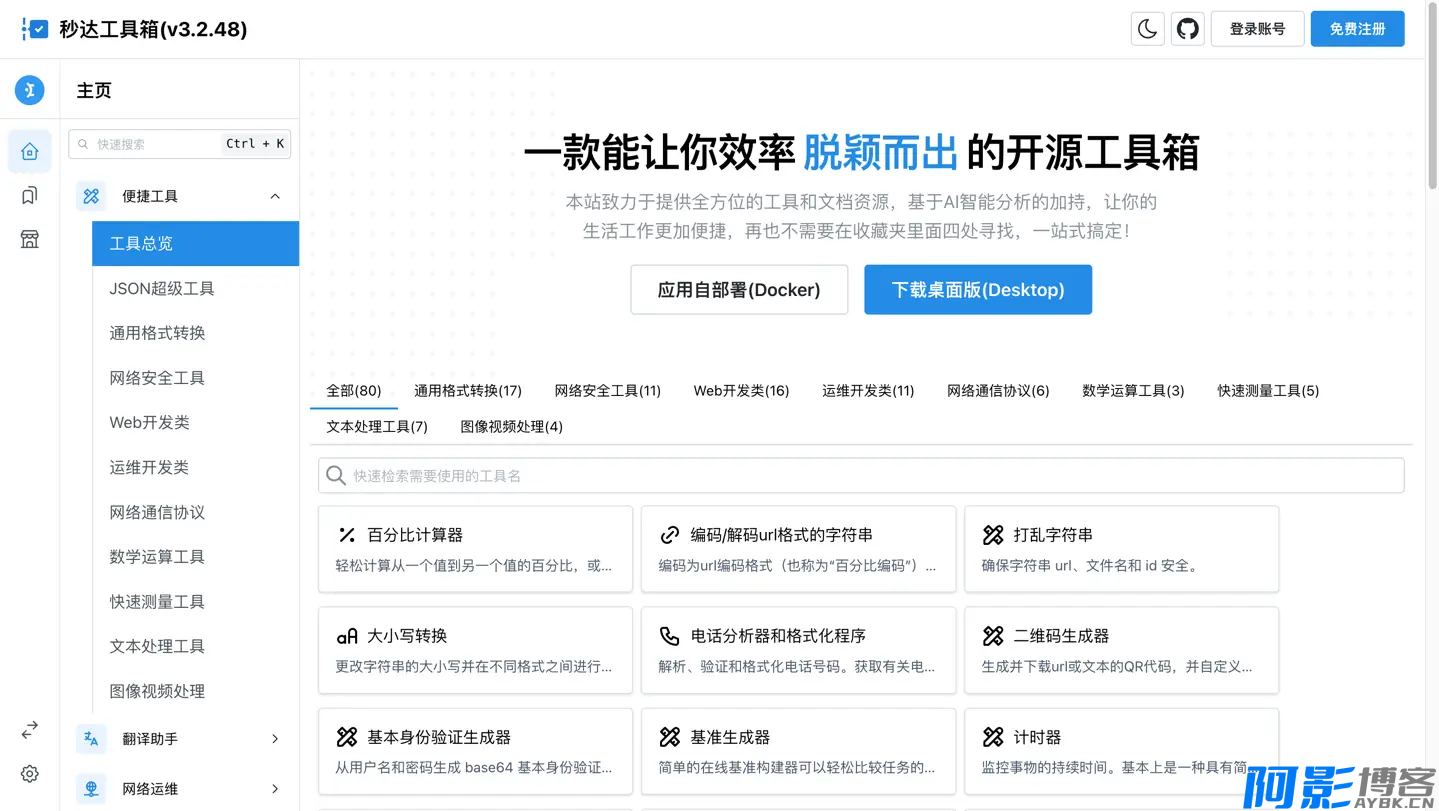Screen dimensions: 1439x811
Task: Open the store icon in left rail
Action: click(x=30, y=239)
